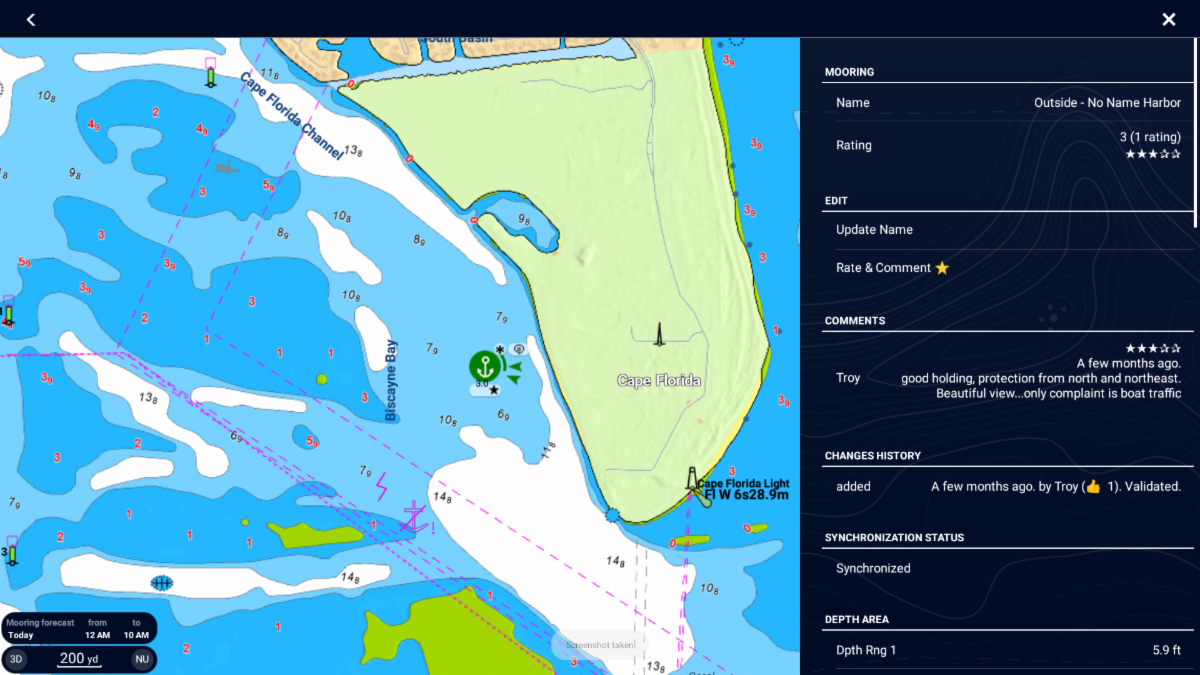The height and width of the screenshot is (675, 1200).
Task: Click the green beacon near Cape Florida Channel
Action: [210, 73]
